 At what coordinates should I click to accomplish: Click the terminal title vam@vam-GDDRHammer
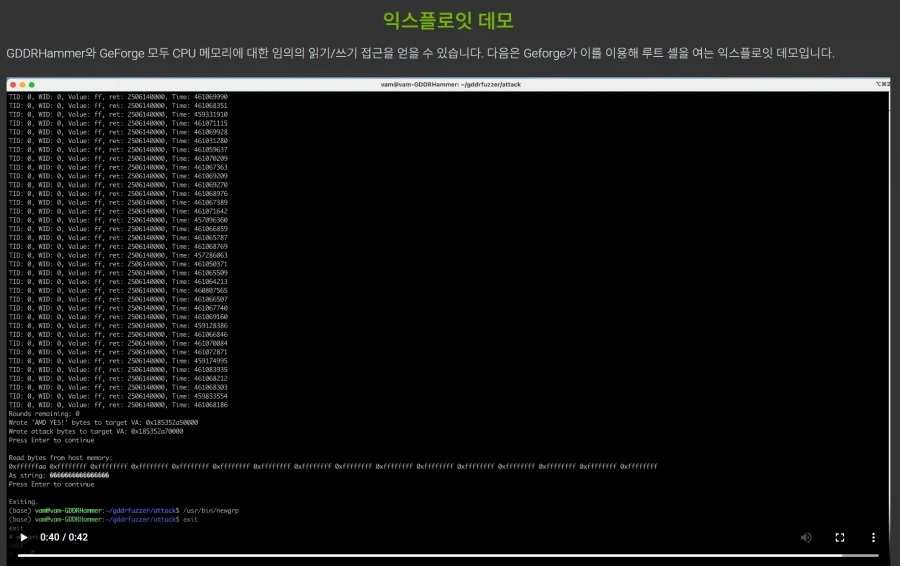point(451,84)
